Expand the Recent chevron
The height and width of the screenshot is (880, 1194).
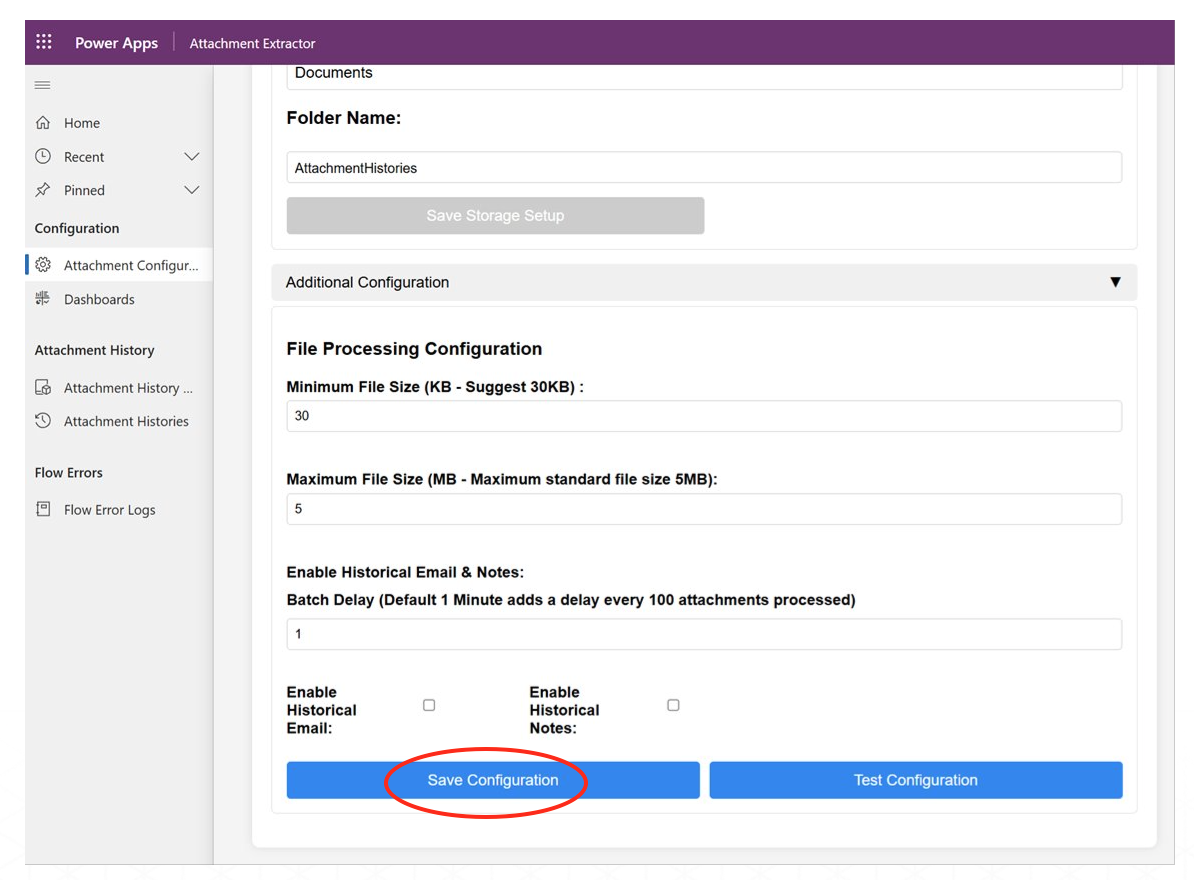[192, 157]
